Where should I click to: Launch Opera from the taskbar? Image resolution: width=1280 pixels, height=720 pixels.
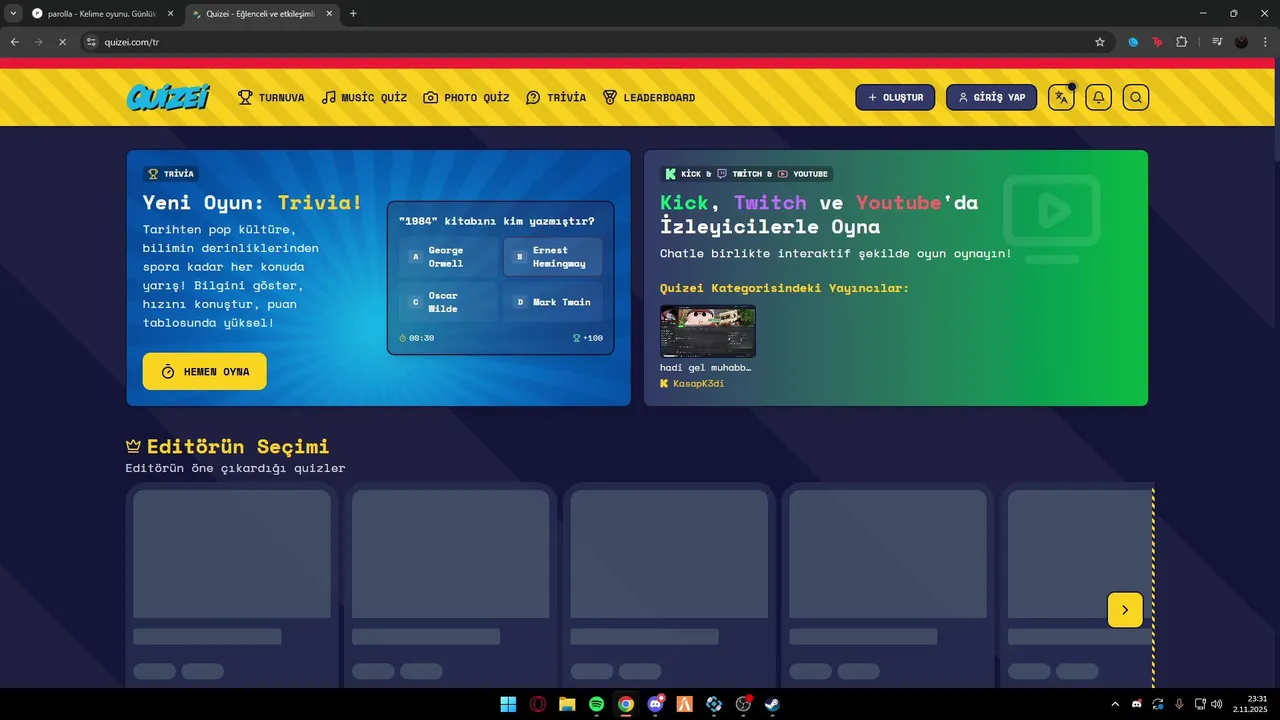pyautogui.click(x=538, y=704)
